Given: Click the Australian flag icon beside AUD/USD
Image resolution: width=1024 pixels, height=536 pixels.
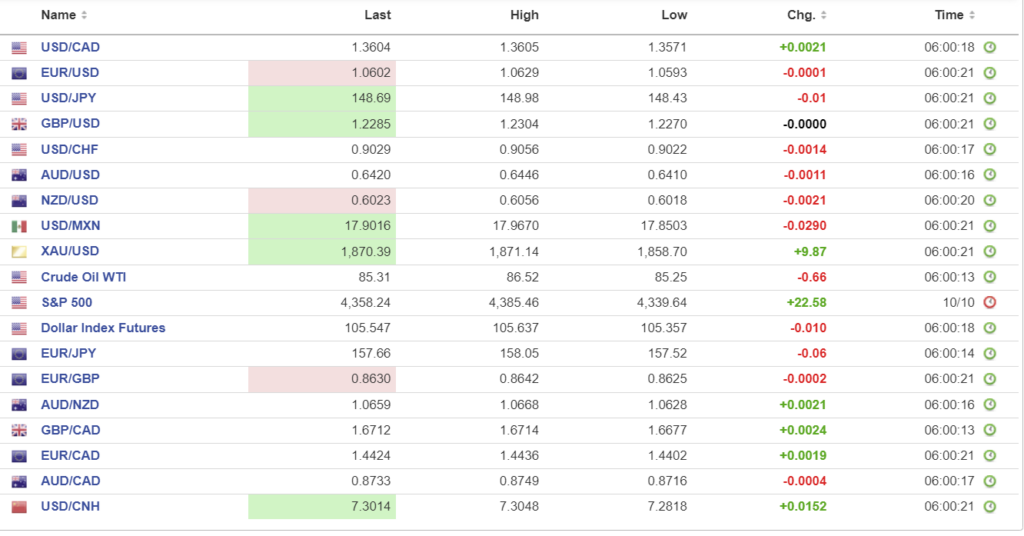Looking at the screenshot, I should tap(19, 175).
